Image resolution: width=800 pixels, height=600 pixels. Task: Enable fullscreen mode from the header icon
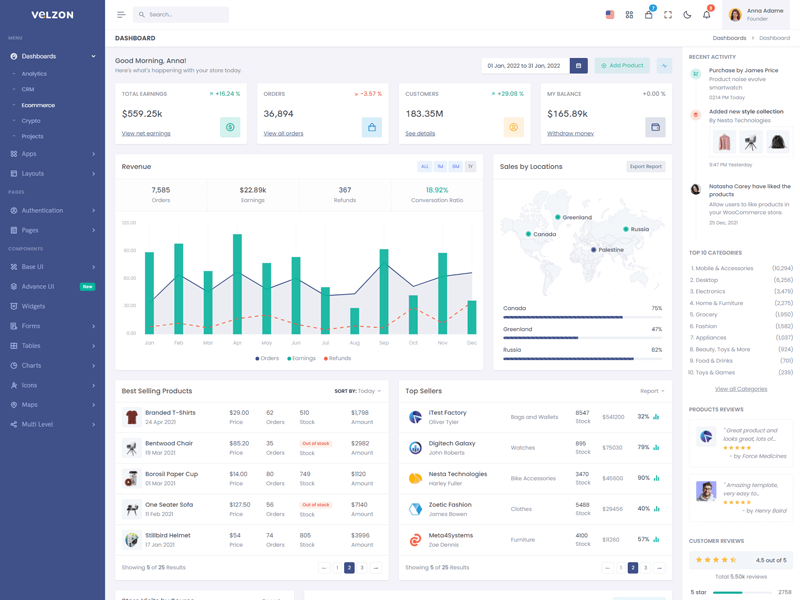(667, 14)
